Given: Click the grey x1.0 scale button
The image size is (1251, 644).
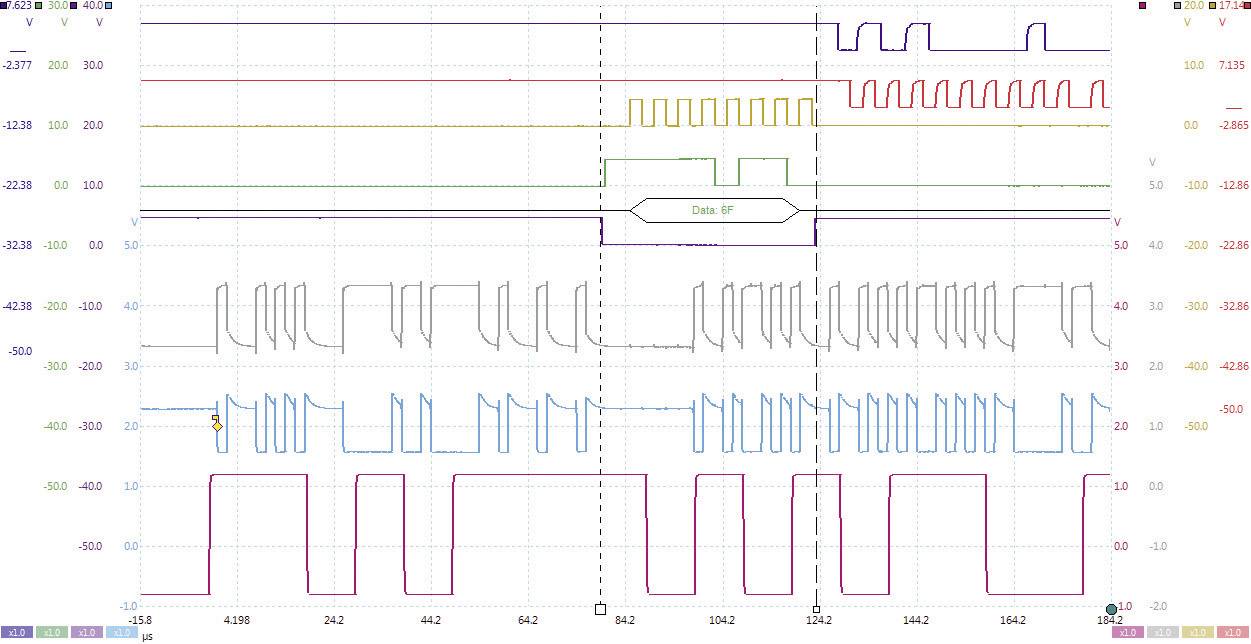Looking at the screenshot, I should [1161, 633].
